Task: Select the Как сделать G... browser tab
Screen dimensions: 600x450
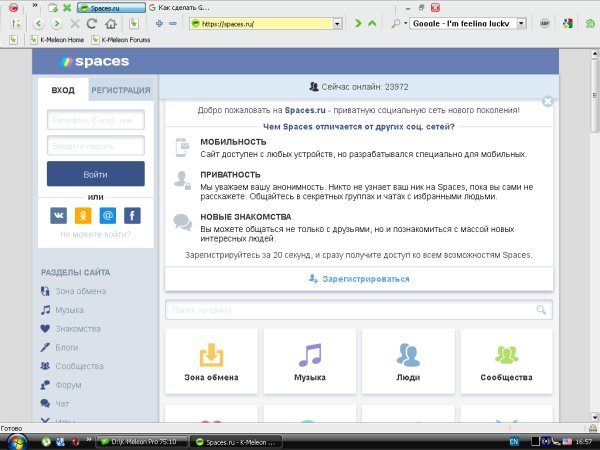Action: 179,7
